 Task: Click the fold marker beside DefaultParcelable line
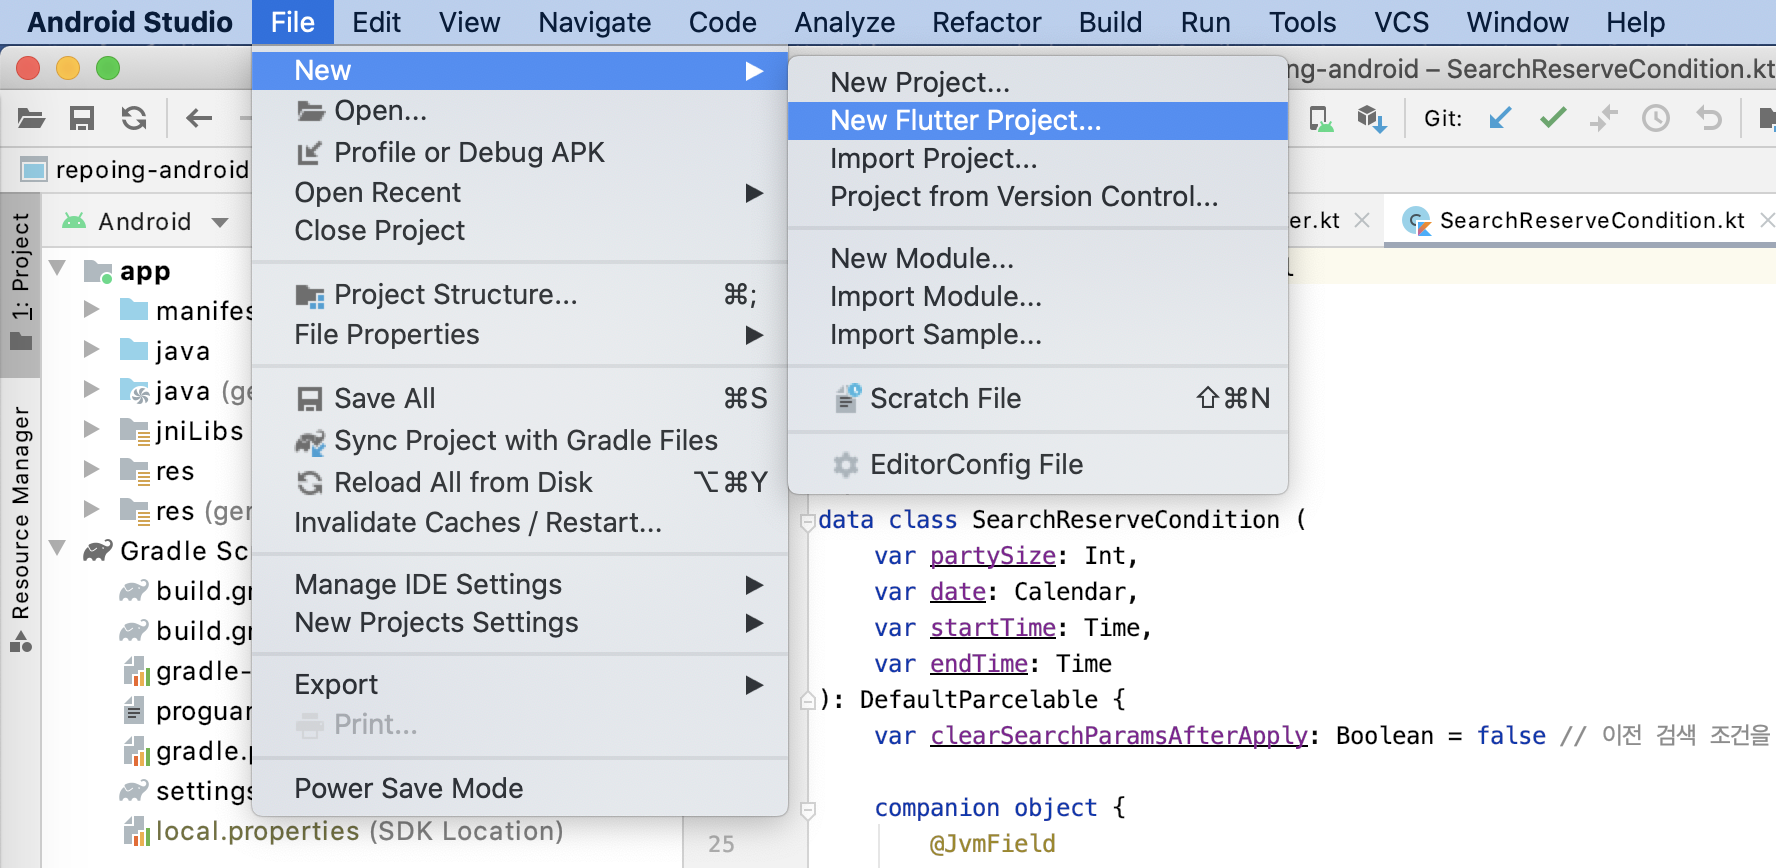coord(807,701)
